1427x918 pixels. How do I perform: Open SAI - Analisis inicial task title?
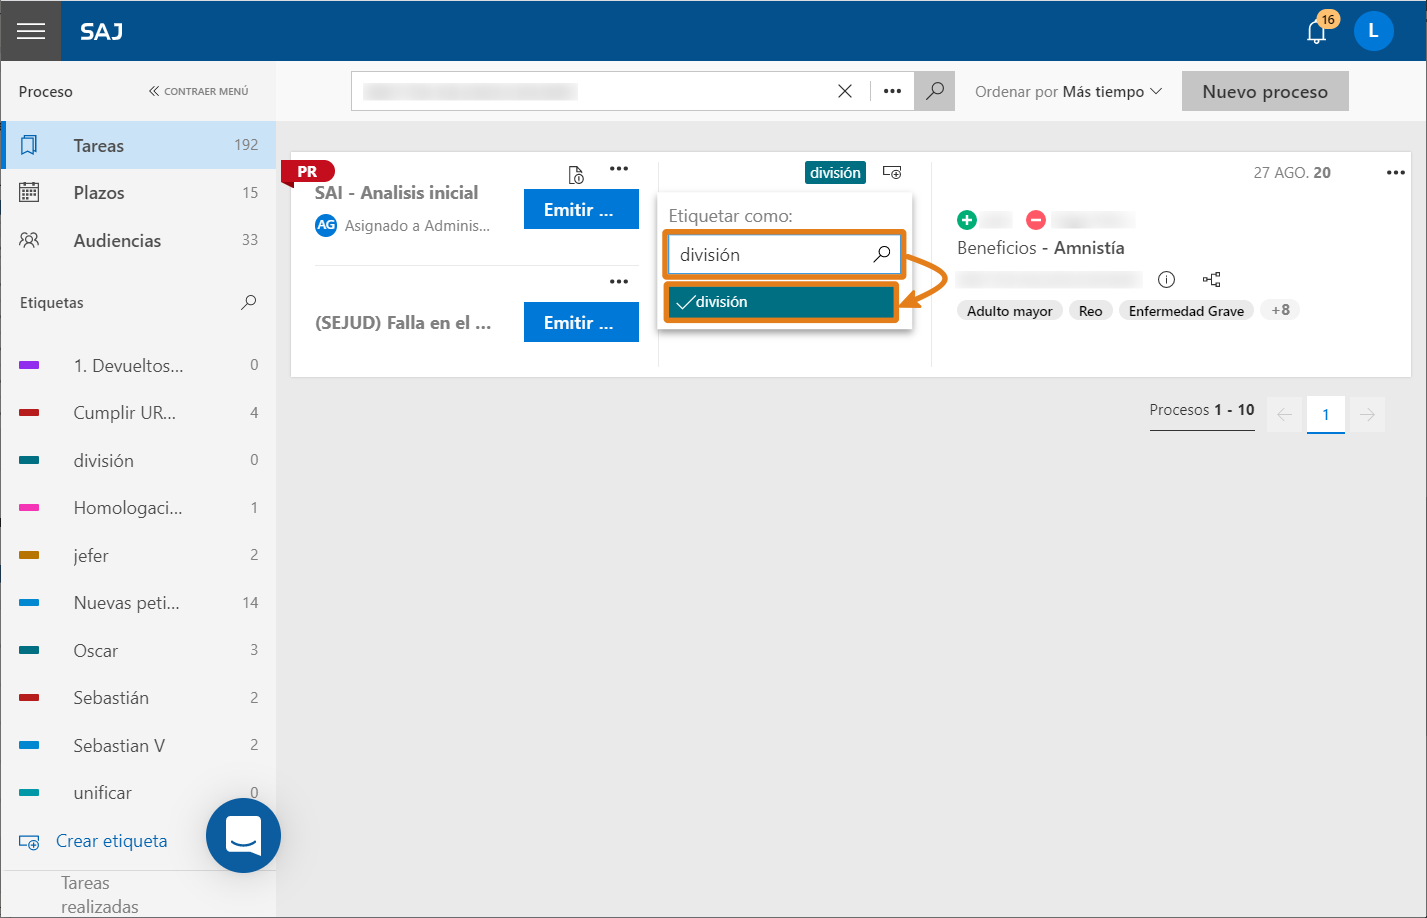point(396,193)
